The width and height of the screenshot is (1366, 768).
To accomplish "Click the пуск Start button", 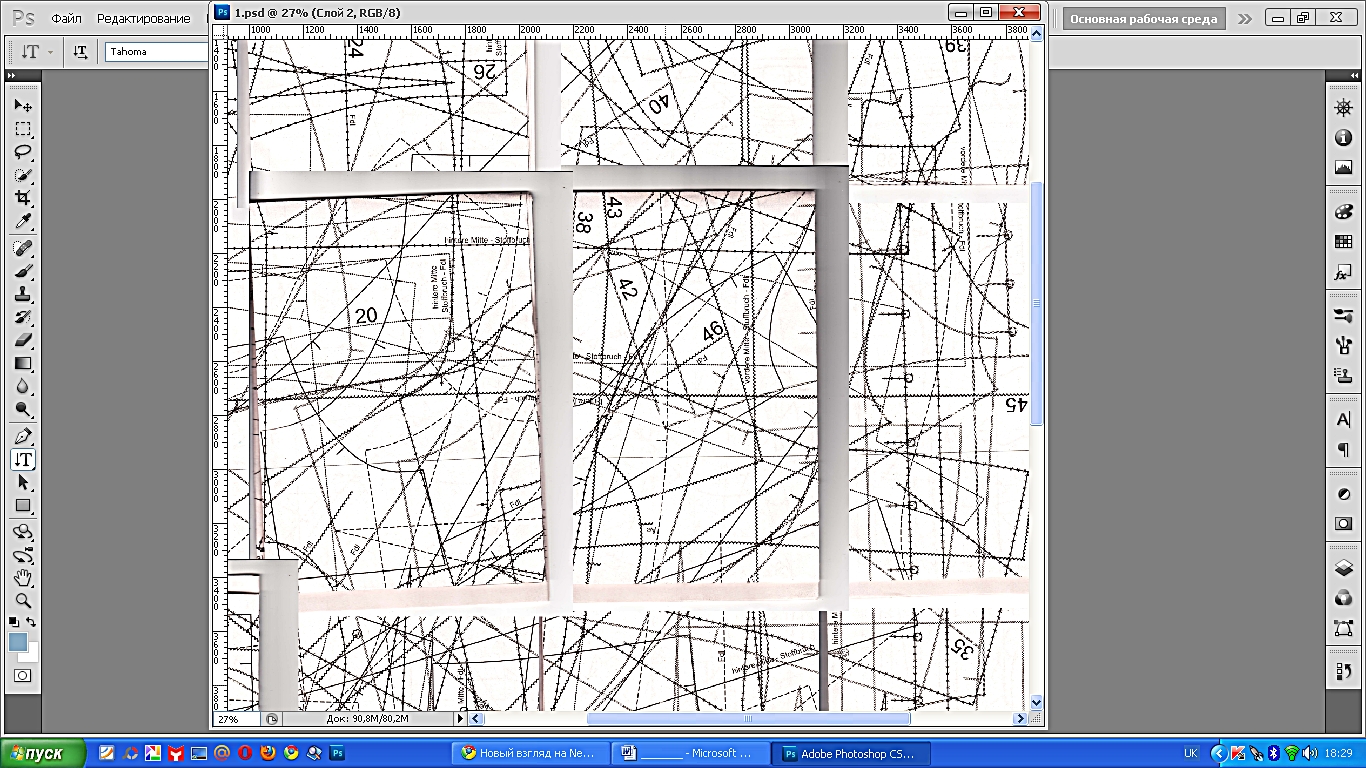I will click(x=43, y=753).
